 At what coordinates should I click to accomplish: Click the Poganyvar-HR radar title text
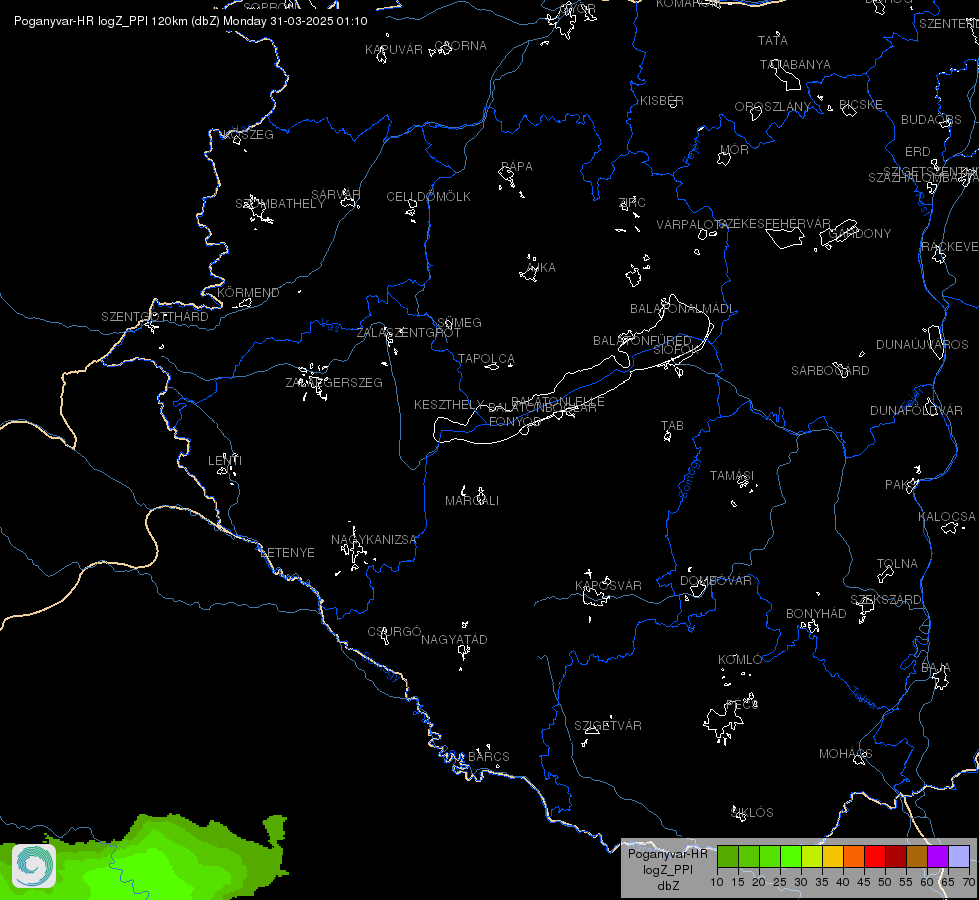click(190, 21)
